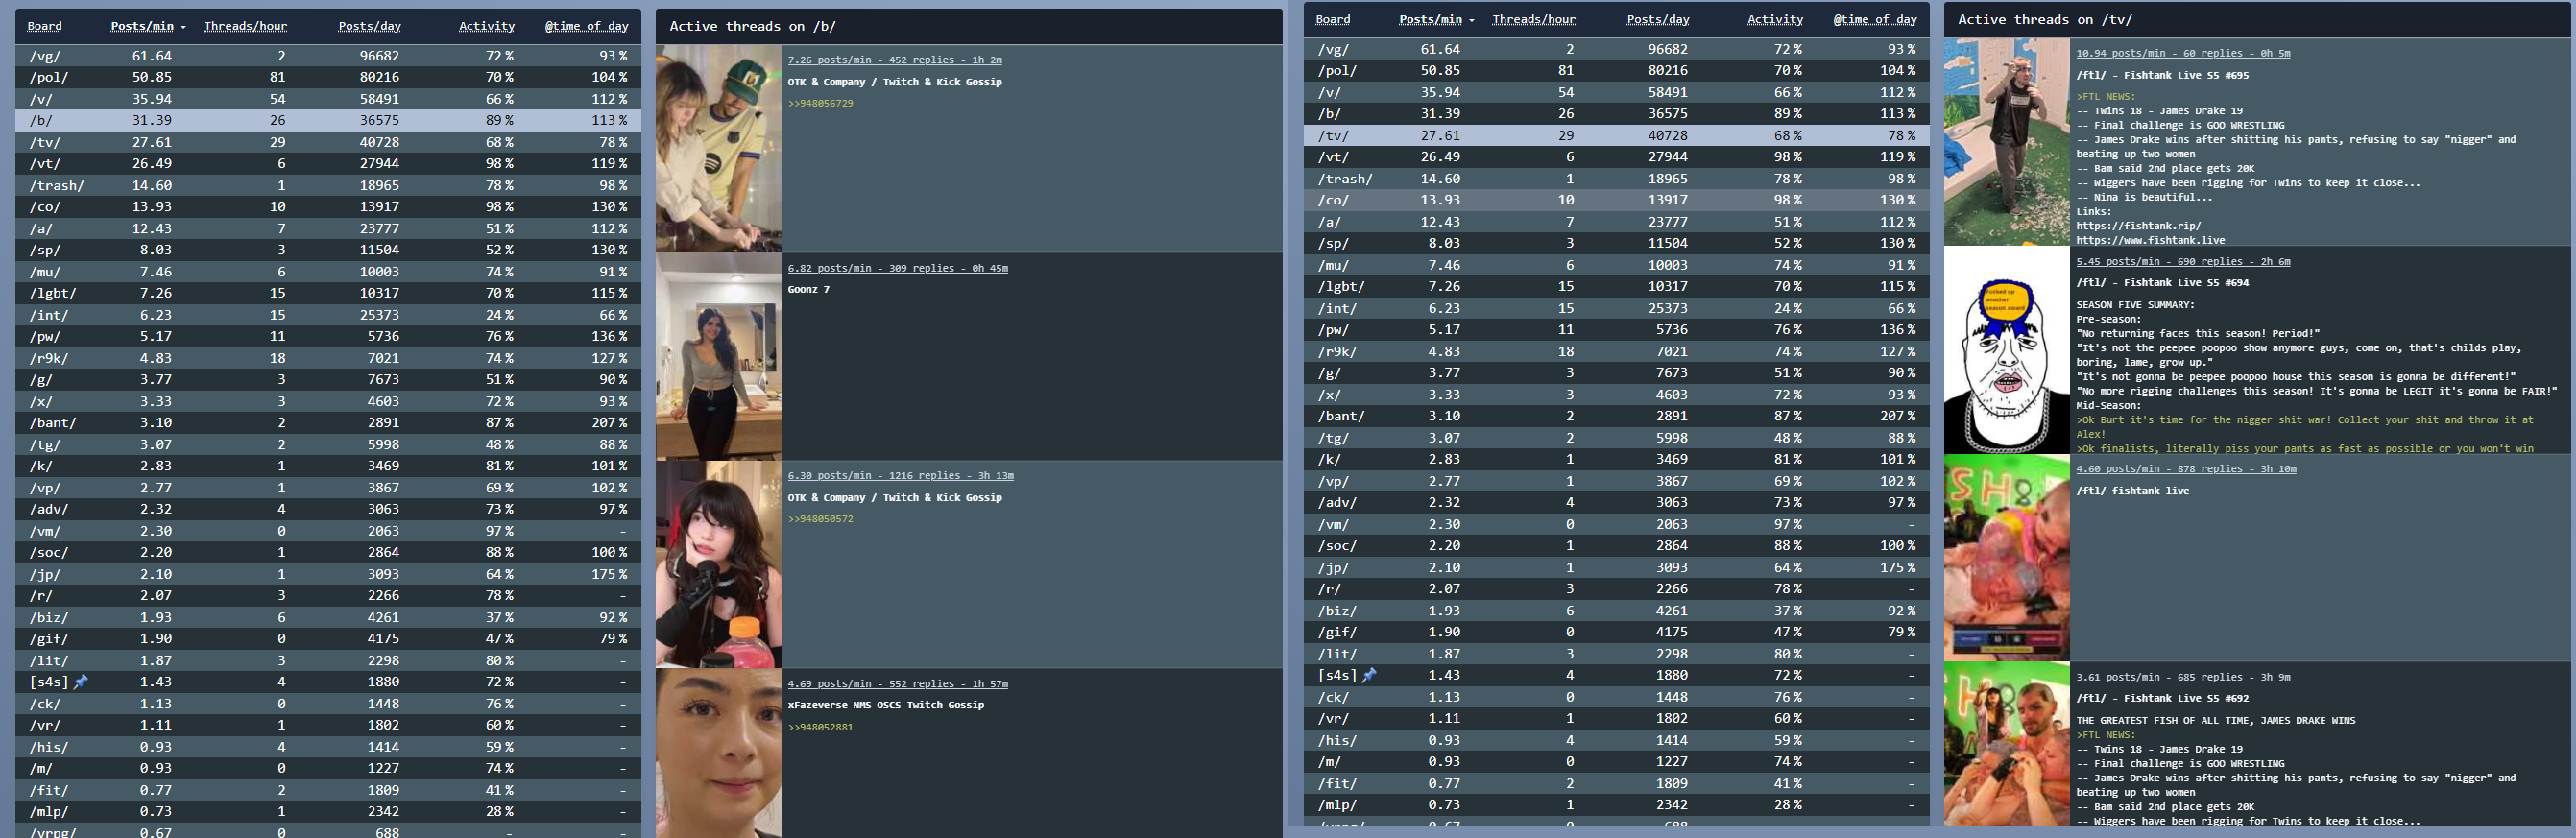Click the https://www.fishtank.live URL in thread #695
The height and width of the screenshot is (838, 2576).
click(x=2150, y=240)
